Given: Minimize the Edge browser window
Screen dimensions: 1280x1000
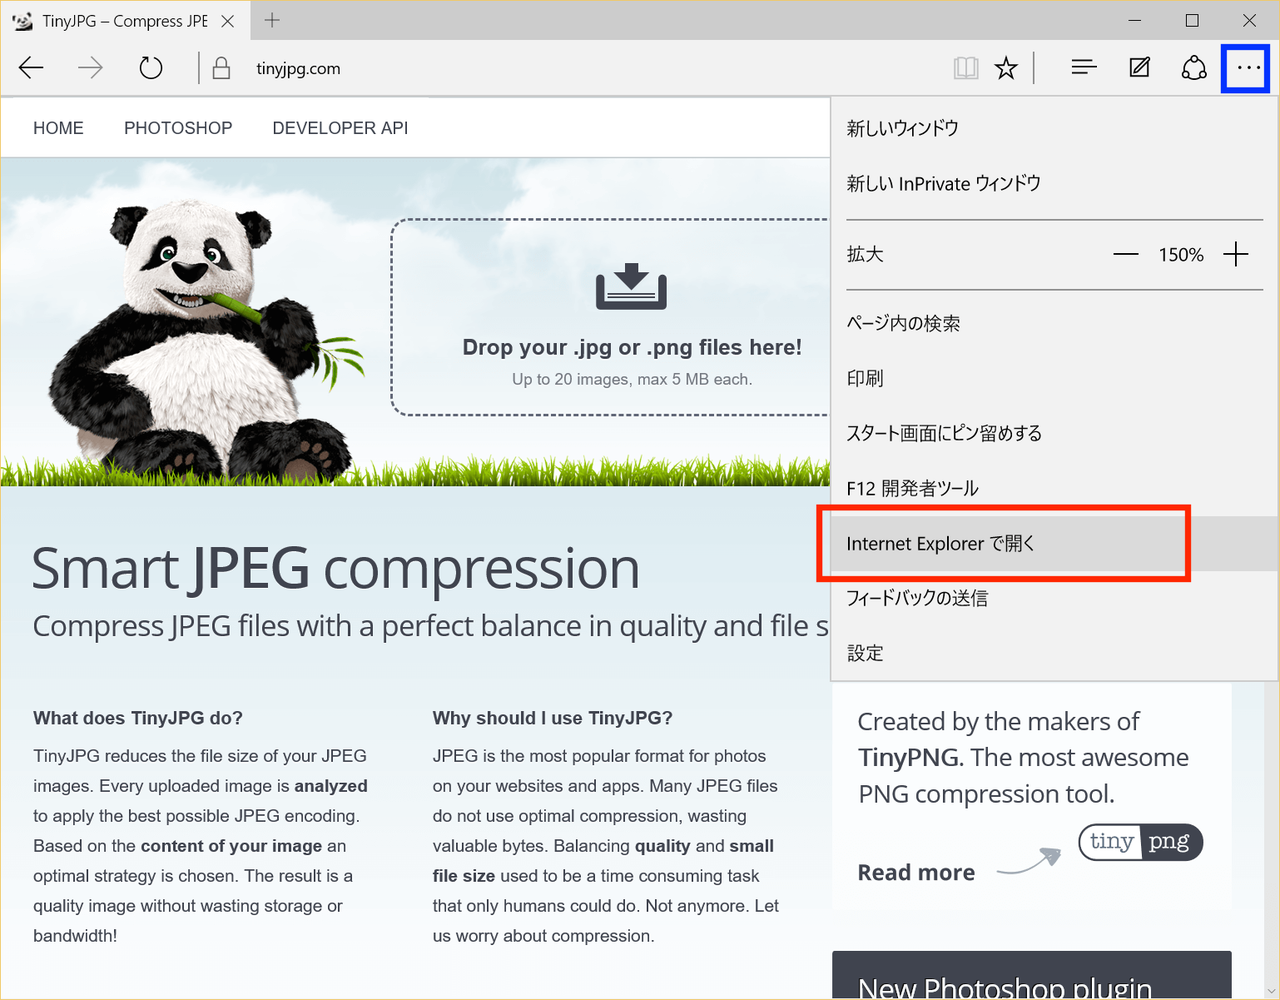Looking at the screenshot, I should coord(1135,20).
